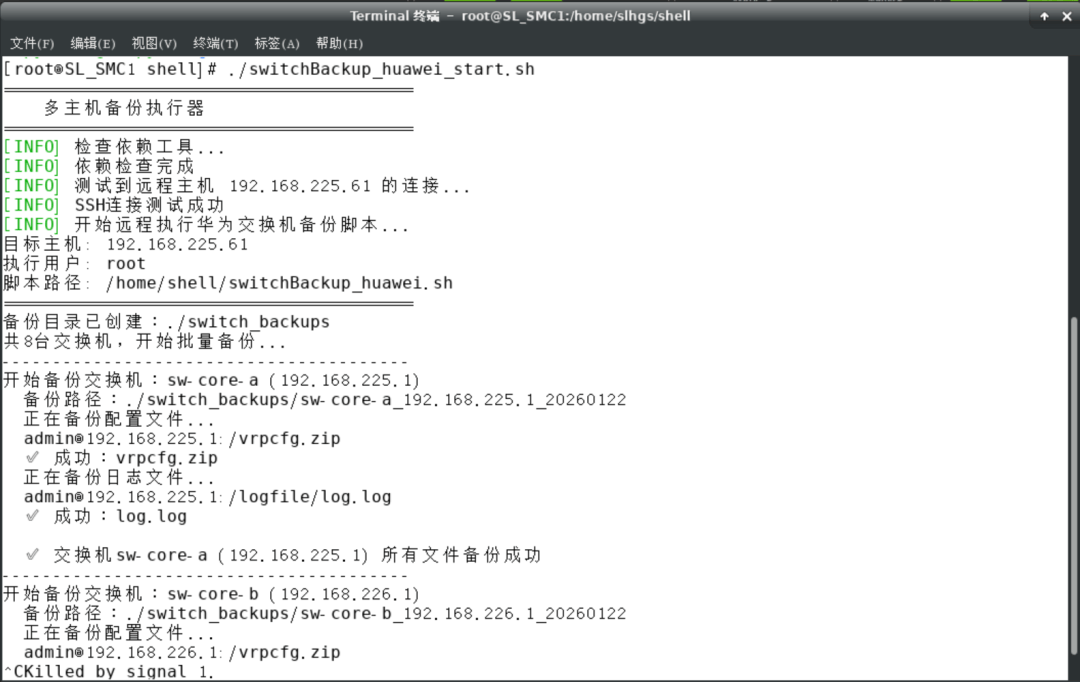Open the 文件(F) menu
This screenshot has width=1080, height=682.
(32, 44)
